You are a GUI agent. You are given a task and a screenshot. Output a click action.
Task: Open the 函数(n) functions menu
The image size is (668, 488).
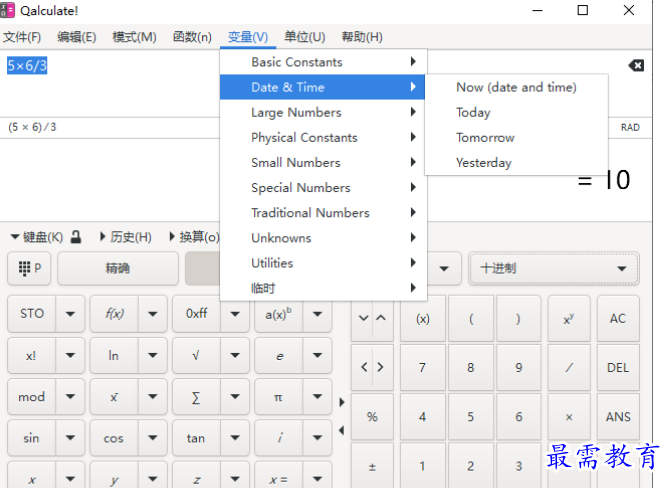click(192, 37)
